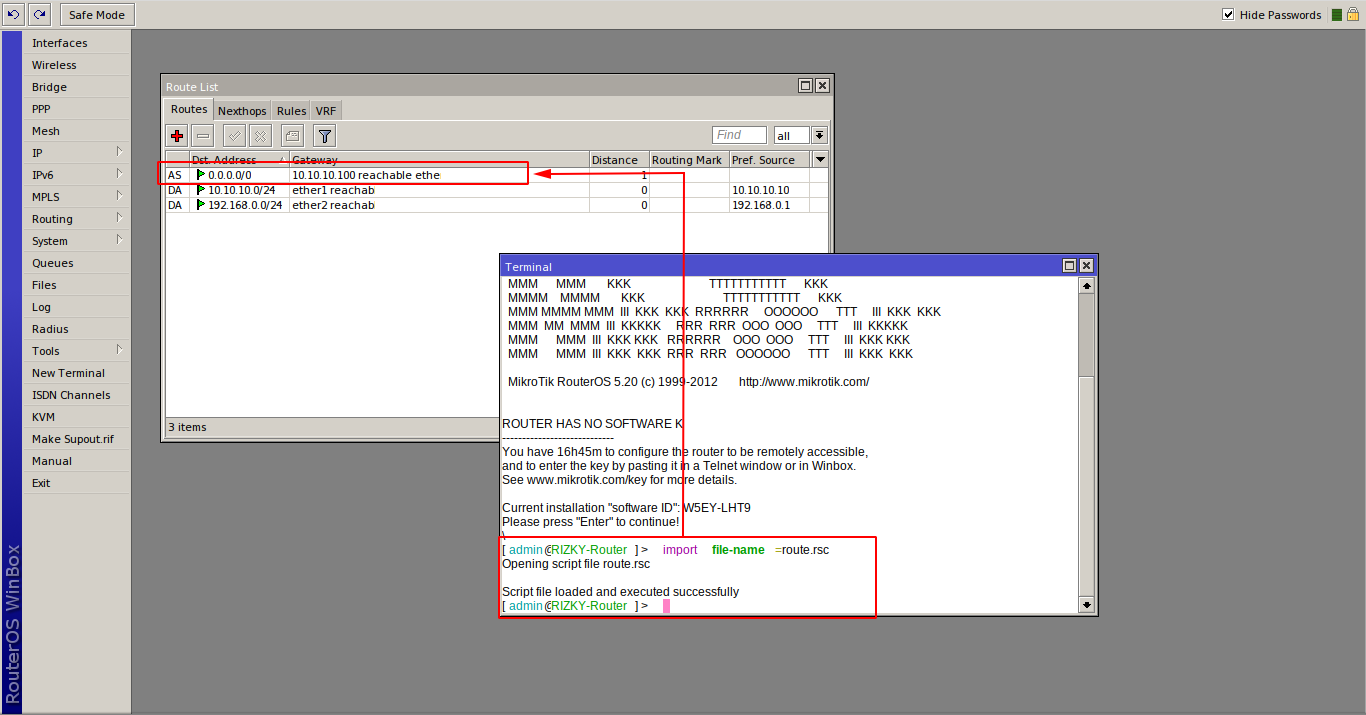Open the KVM menu item
Screen dimensions: 1366x715
click(x=77, y=417)
